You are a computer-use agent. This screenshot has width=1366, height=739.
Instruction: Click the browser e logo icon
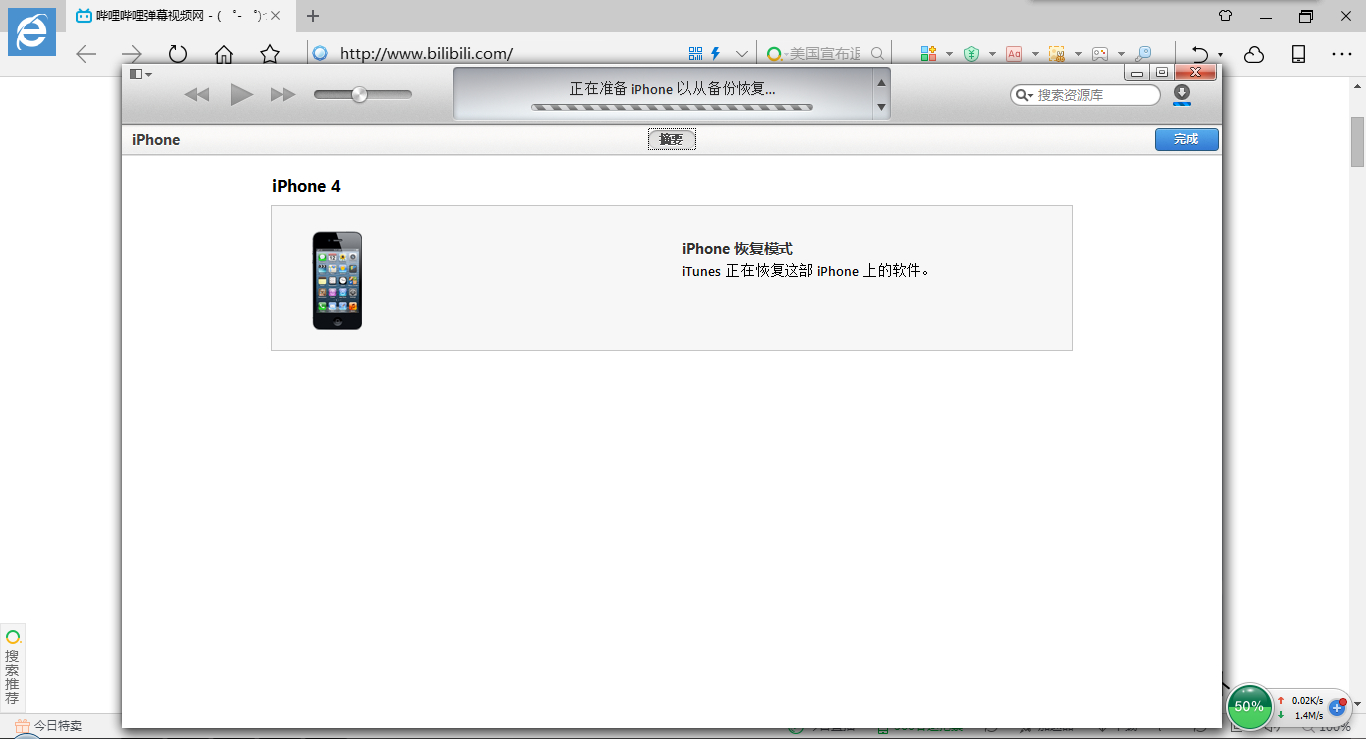32,32
